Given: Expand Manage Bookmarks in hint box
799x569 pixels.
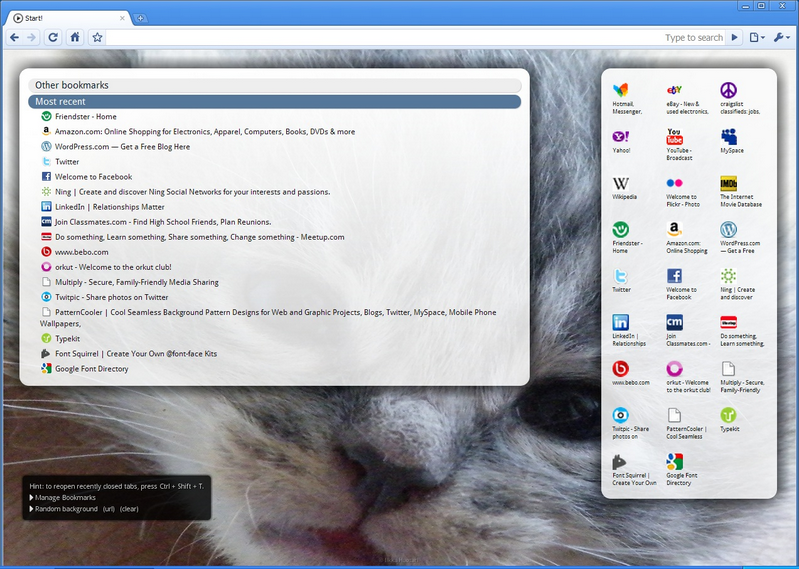Looking at the screenshot, I should 63,498.
